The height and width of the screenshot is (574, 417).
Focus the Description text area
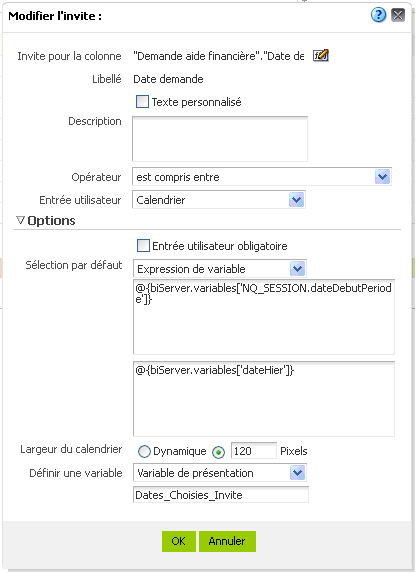220,139
